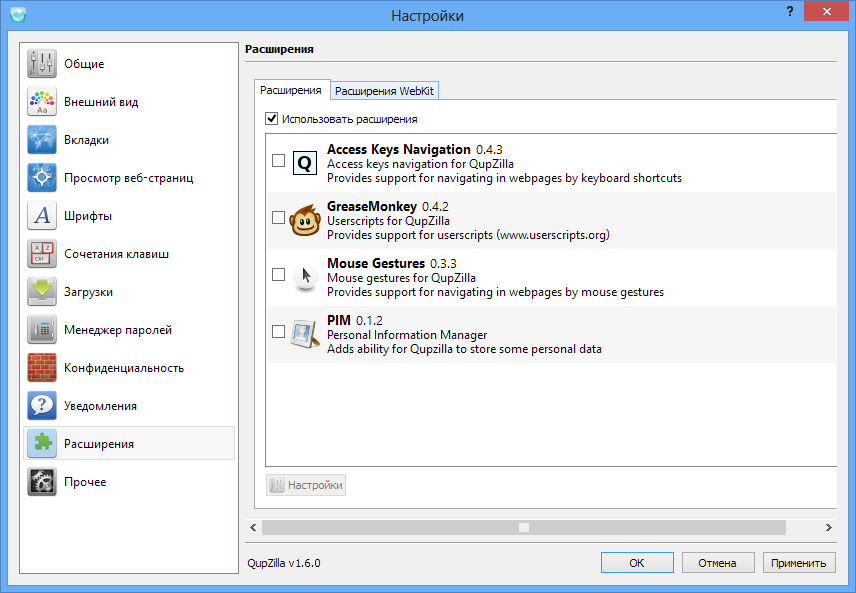Click the Общие sliders icon
This screenshot has height=593, width=856.
(x=41, y=64)
